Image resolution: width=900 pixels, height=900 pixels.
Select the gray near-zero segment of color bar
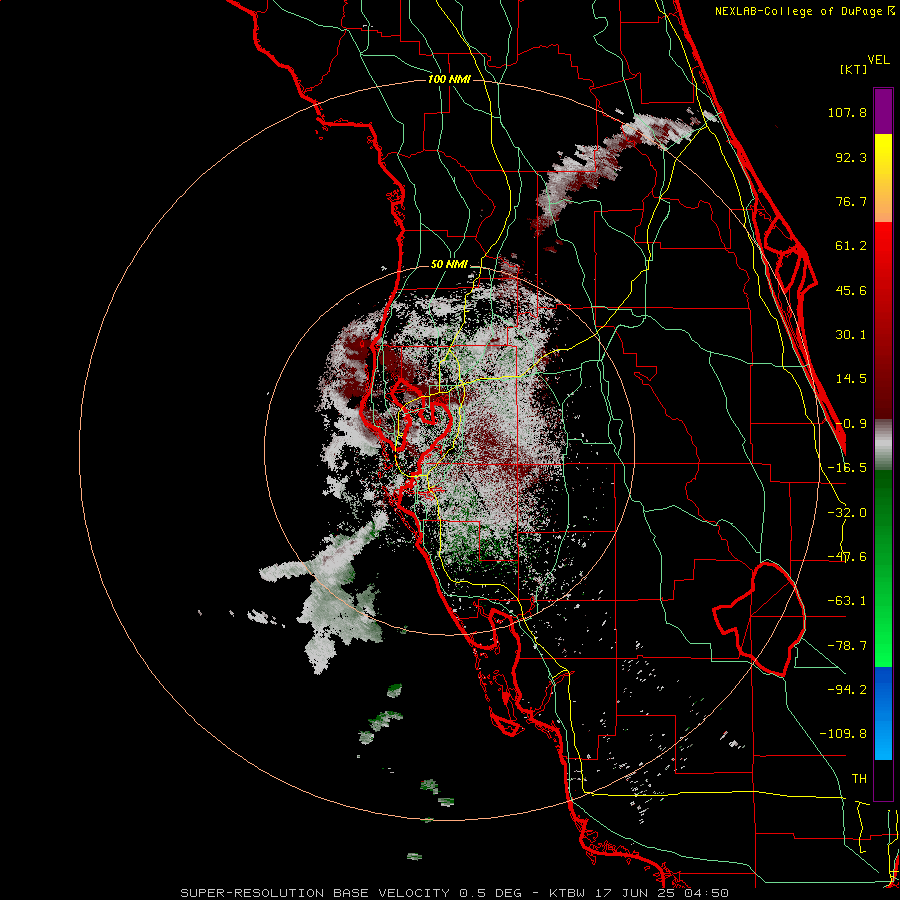(883, 445)
